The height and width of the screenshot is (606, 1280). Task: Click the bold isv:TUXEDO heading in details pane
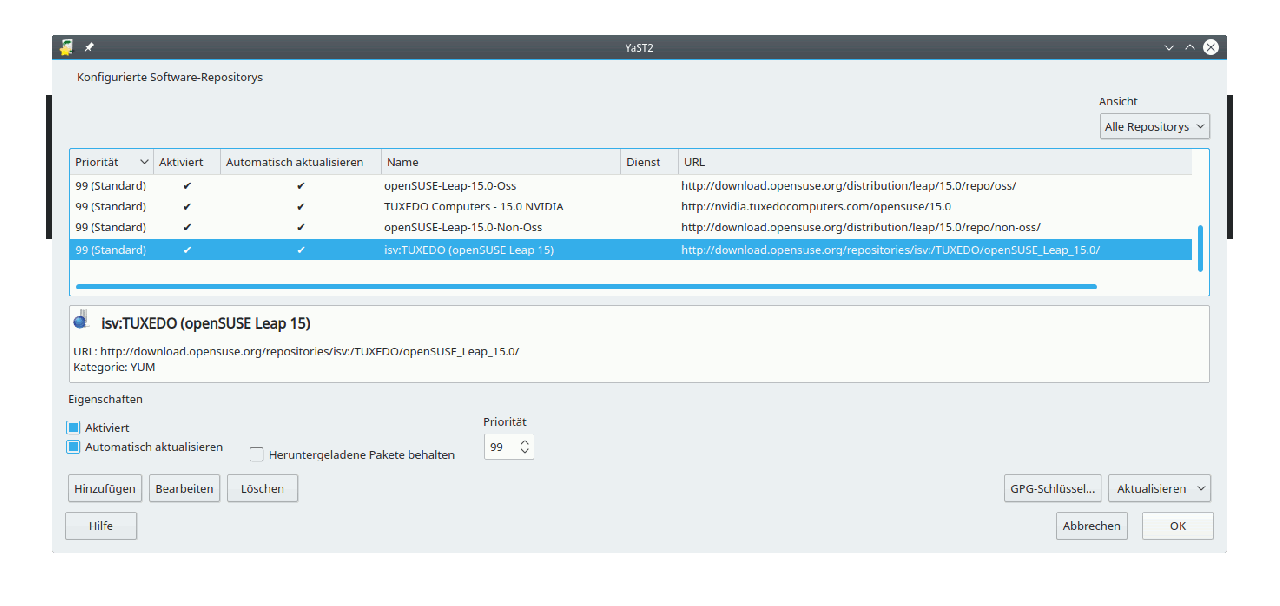coord(206,324)
